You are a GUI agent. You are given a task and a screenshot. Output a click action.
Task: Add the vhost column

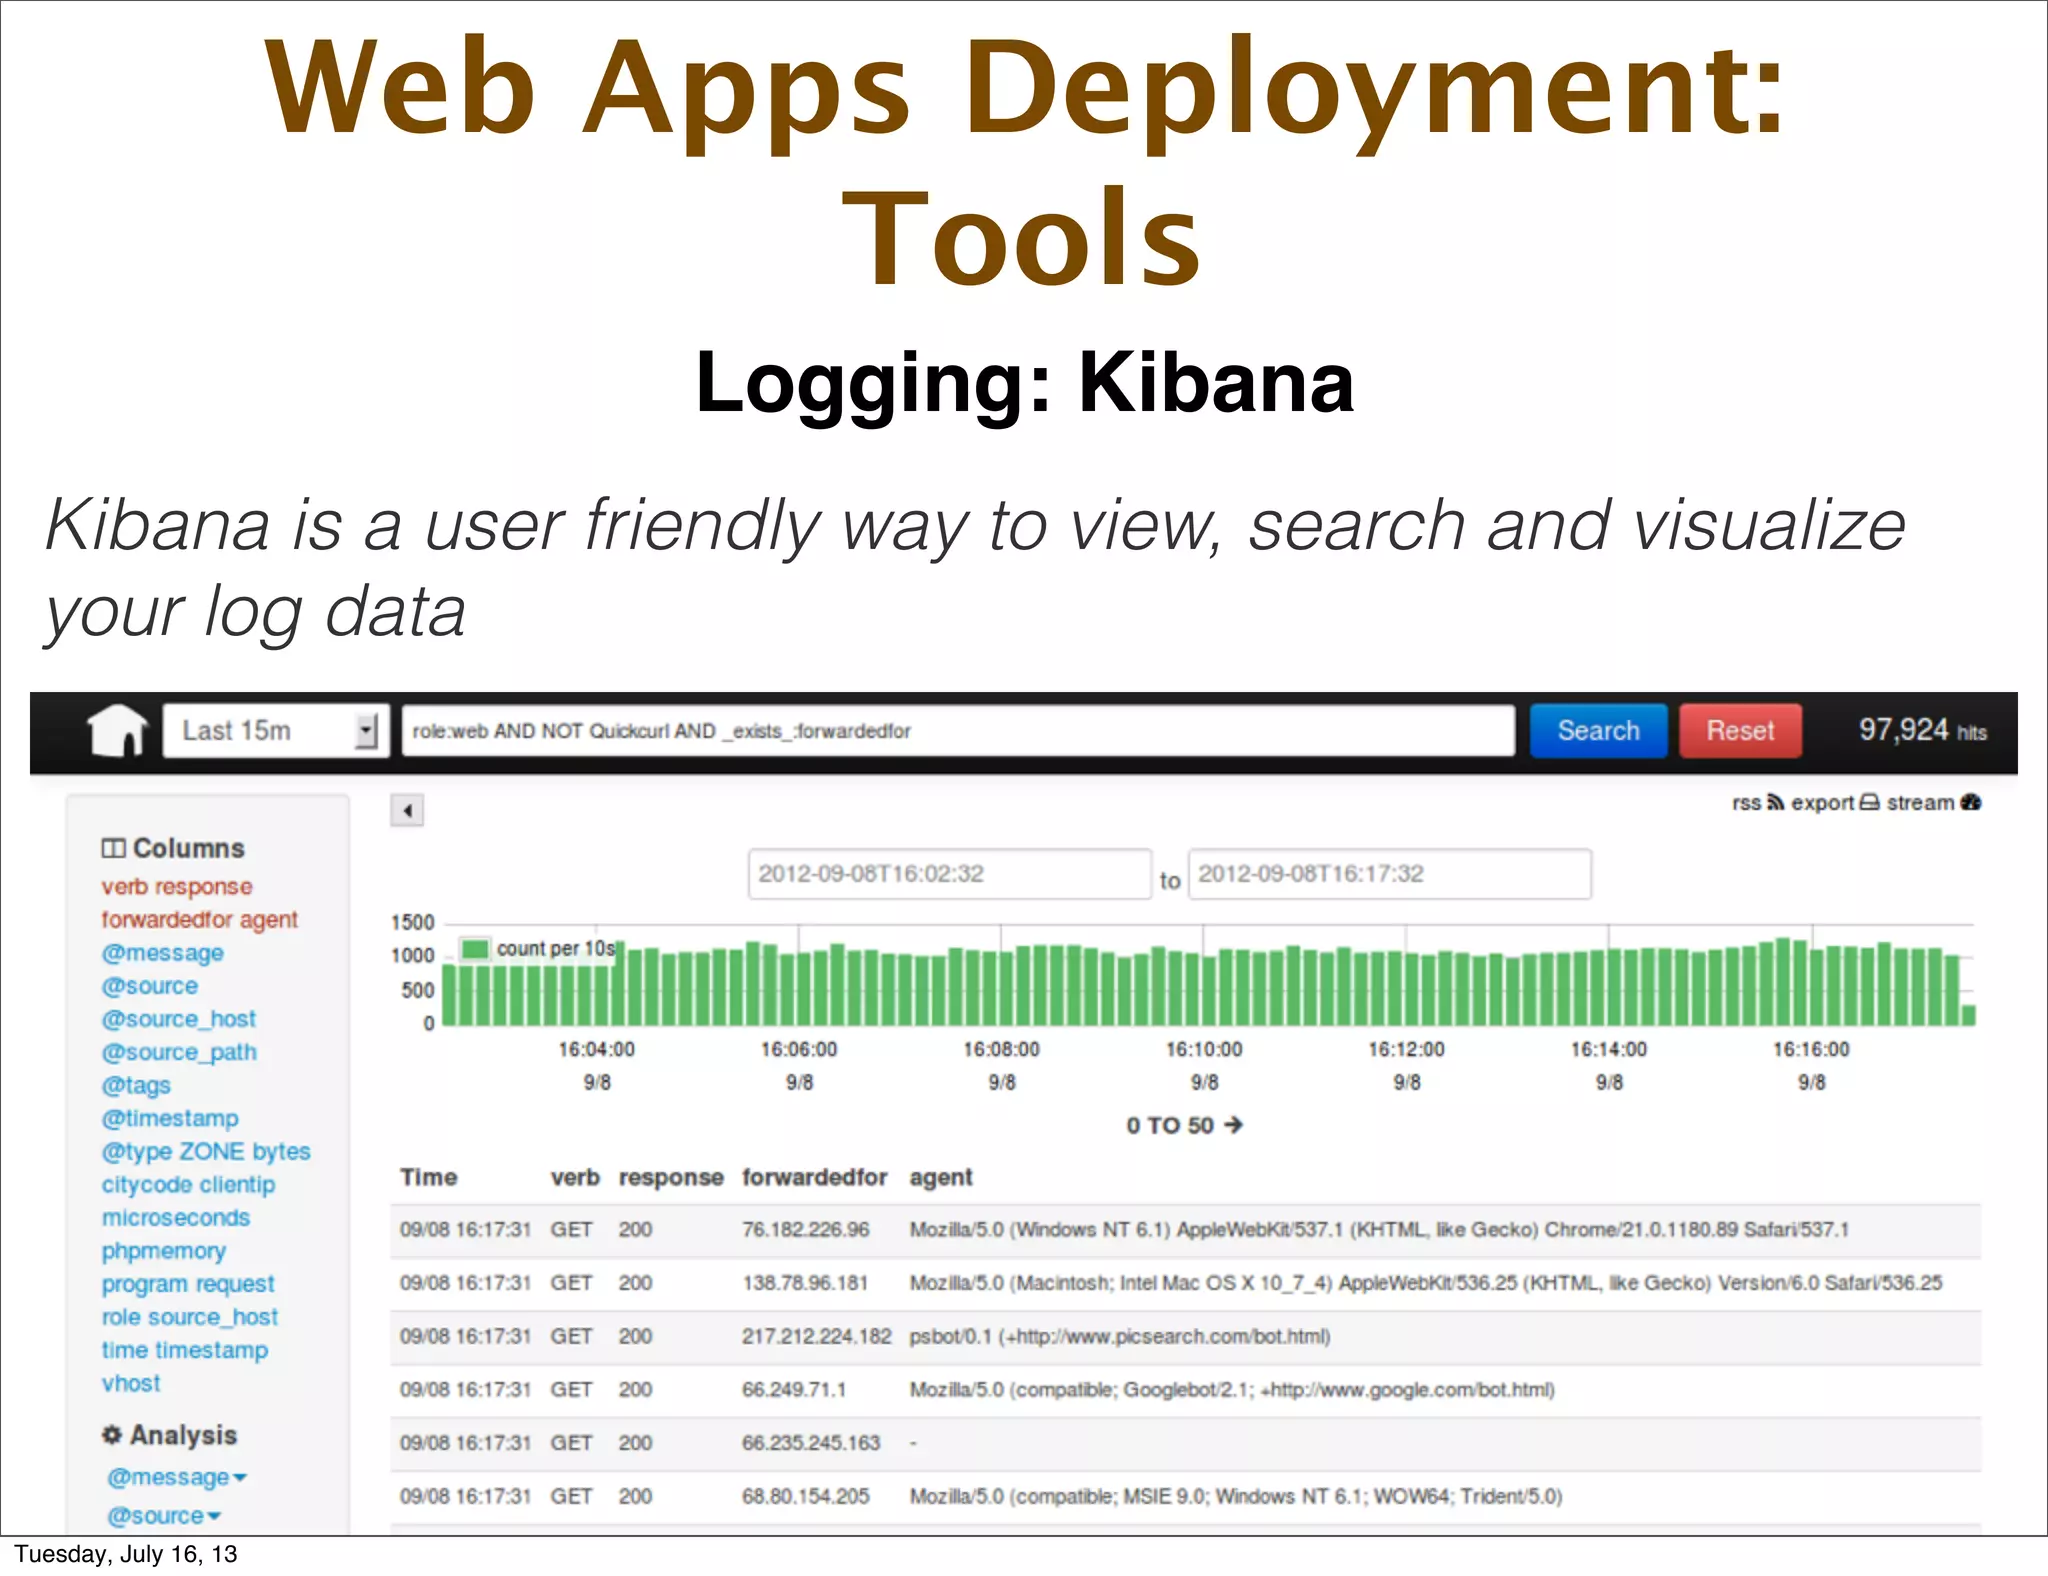point(131,1383)
